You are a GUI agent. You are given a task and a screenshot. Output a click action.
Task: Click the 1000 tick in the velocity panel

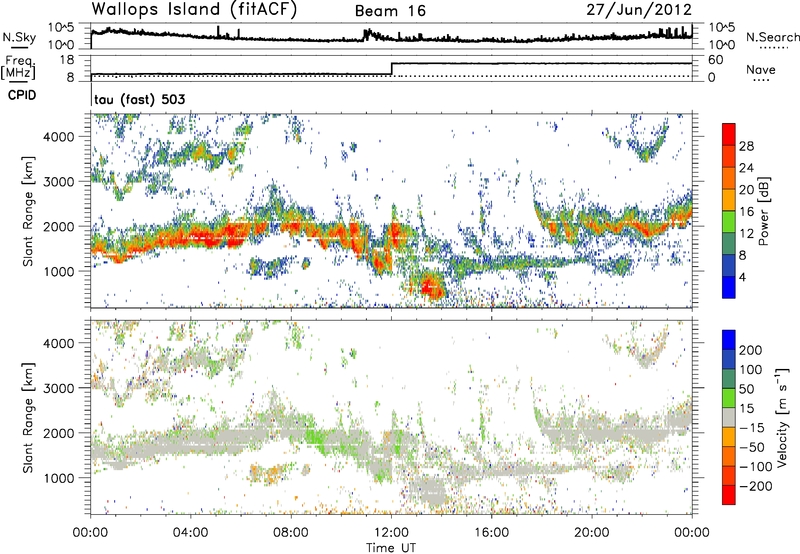pos(58,477)
